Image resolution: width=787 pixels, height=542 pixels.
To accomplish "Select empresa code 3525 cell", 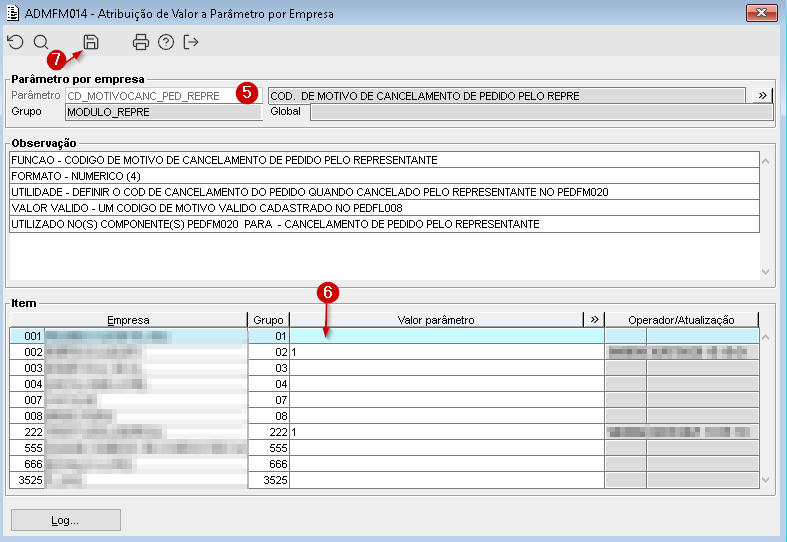I will (x=28, y=480).
